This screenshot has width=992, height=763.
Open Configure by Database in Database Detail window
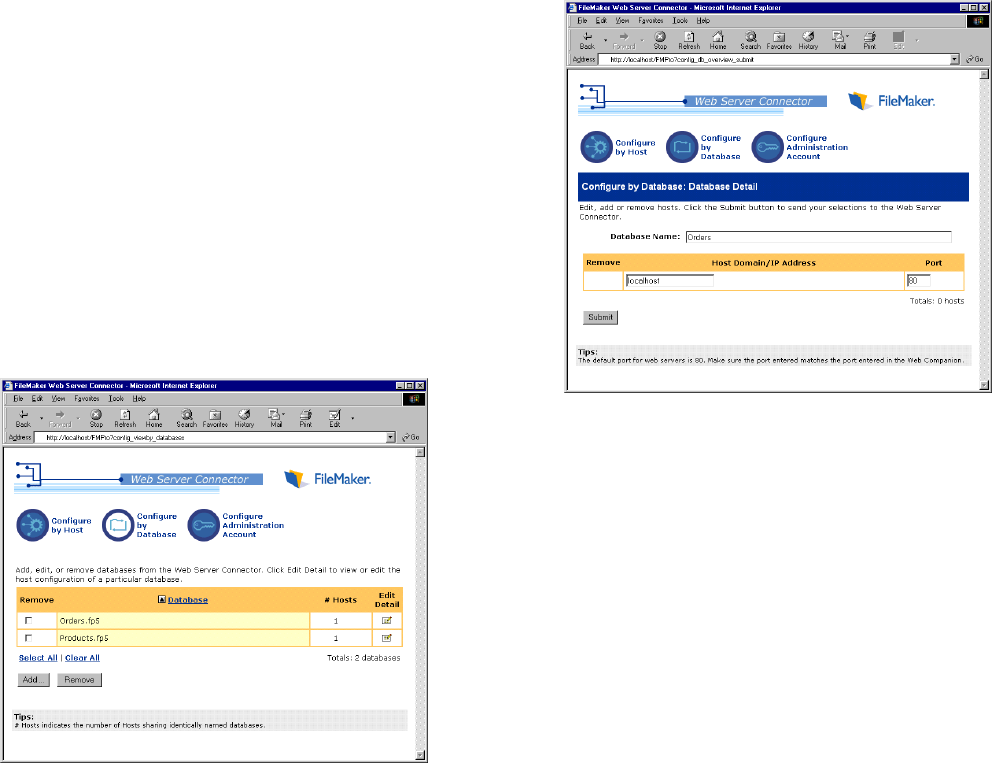click(x=704, y=147)
